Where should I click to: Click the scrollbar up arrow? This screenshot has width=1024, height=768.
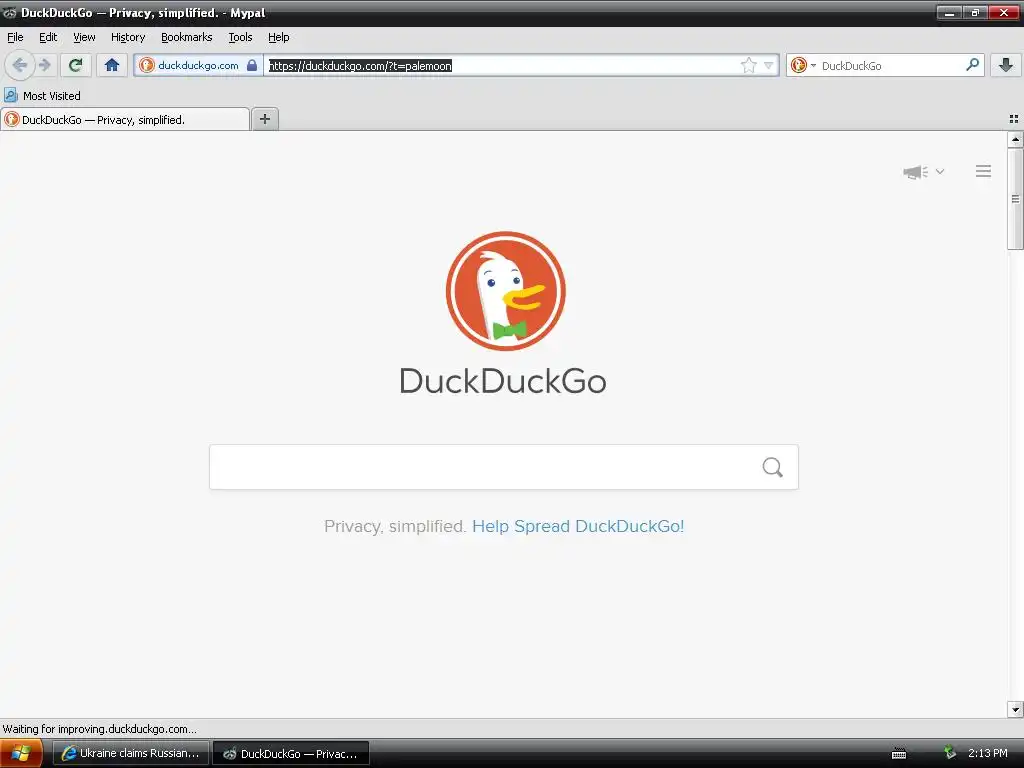coord(1015,139)
